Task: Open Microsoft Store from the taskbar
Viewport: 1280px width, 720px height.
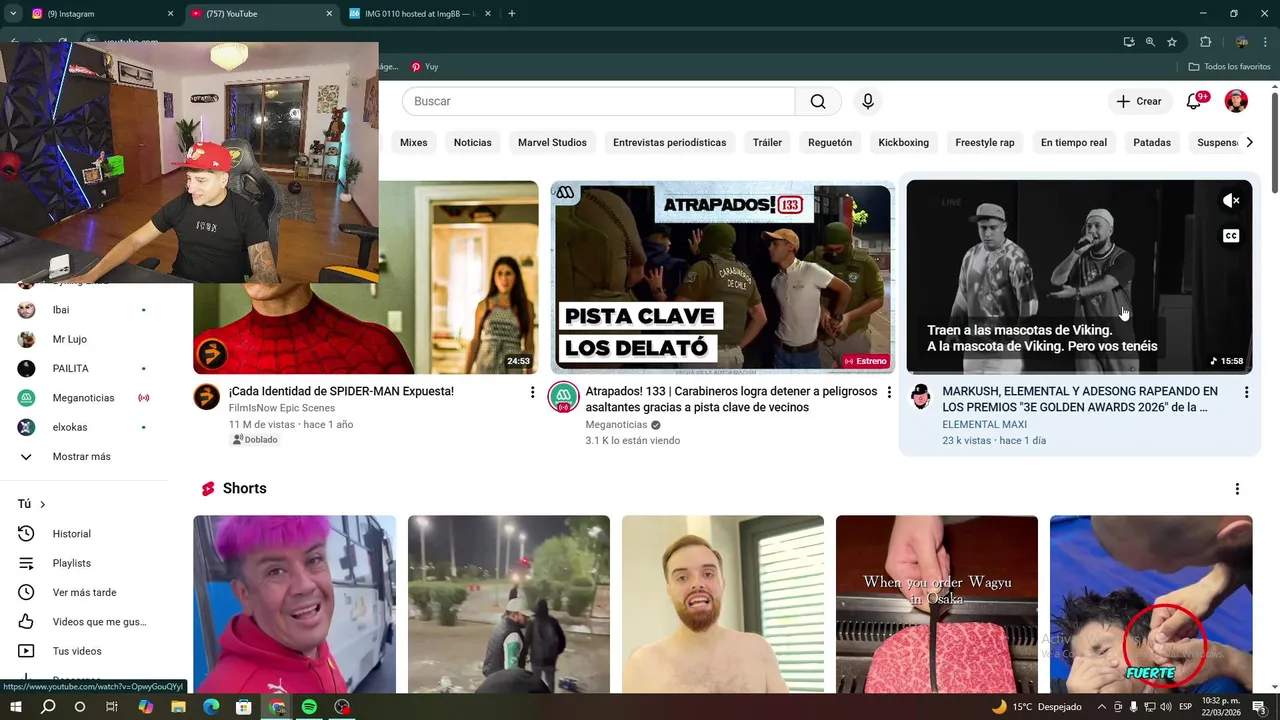Action: pos(244,707)
